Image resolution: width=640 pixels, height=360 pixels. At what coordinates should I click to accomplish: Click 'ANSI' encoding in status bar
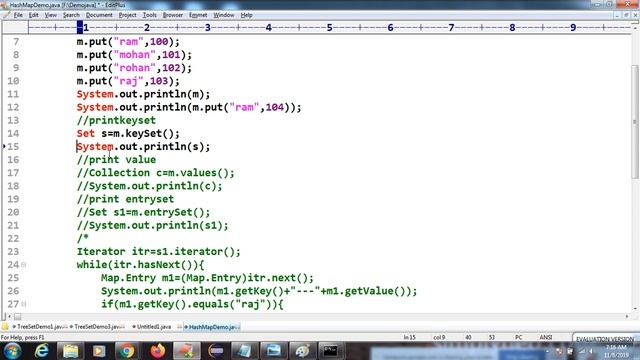546,338
